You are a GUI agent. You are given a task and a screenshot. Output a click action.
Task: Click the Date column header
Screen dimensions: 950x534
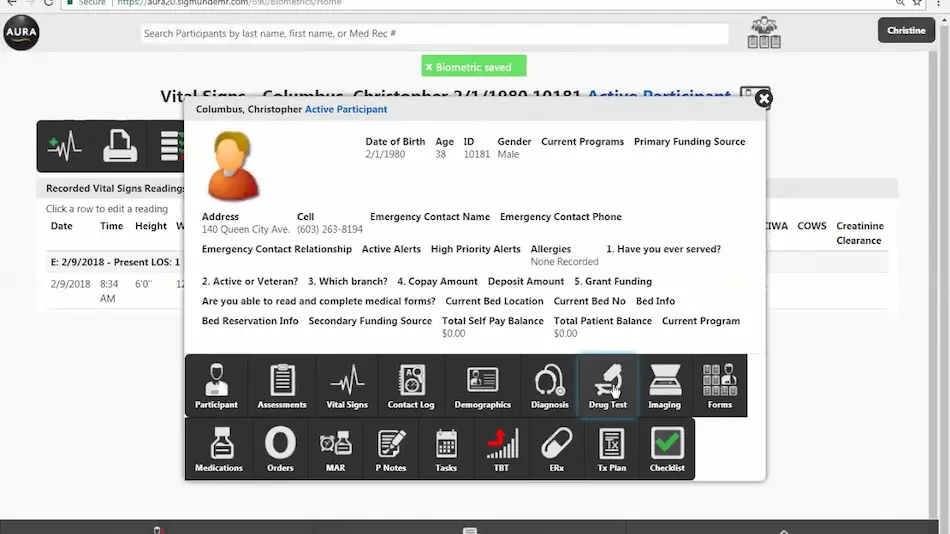(x=62, y=225)
